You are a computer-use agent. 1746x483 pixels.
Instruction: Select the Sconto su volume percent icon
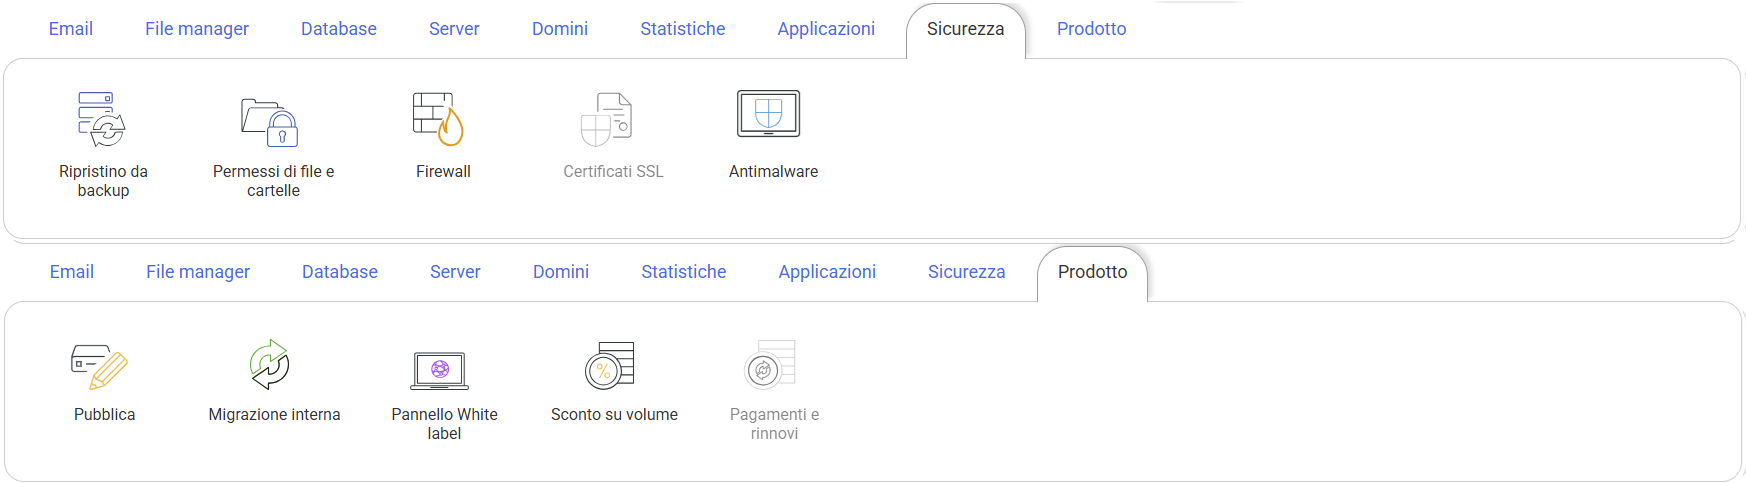610,365
